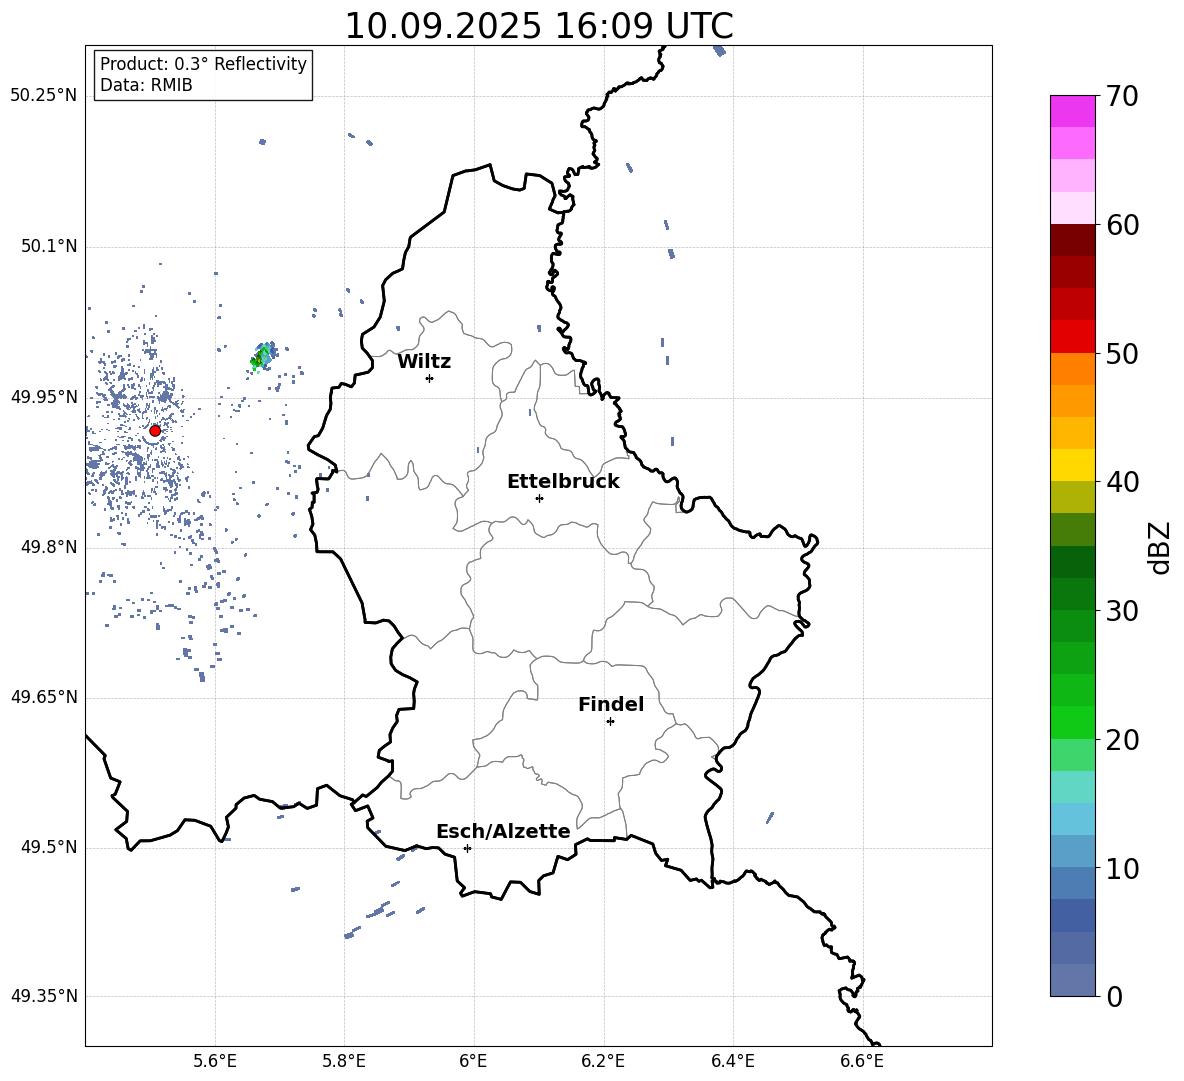Click the Product: 0.3° Reflectivity text
1184x1081 pixels.
click(x=203, y=64)
